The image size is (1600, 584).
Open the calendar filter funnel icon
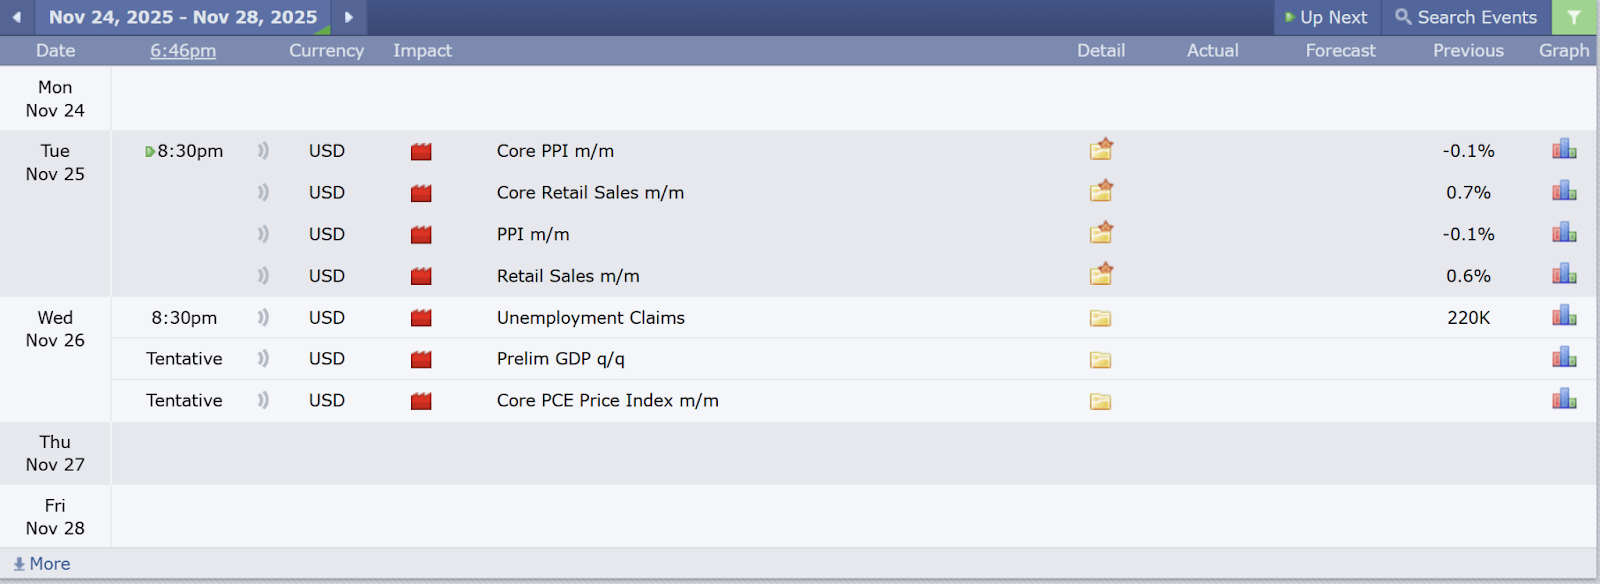[x=1574, y=17]
